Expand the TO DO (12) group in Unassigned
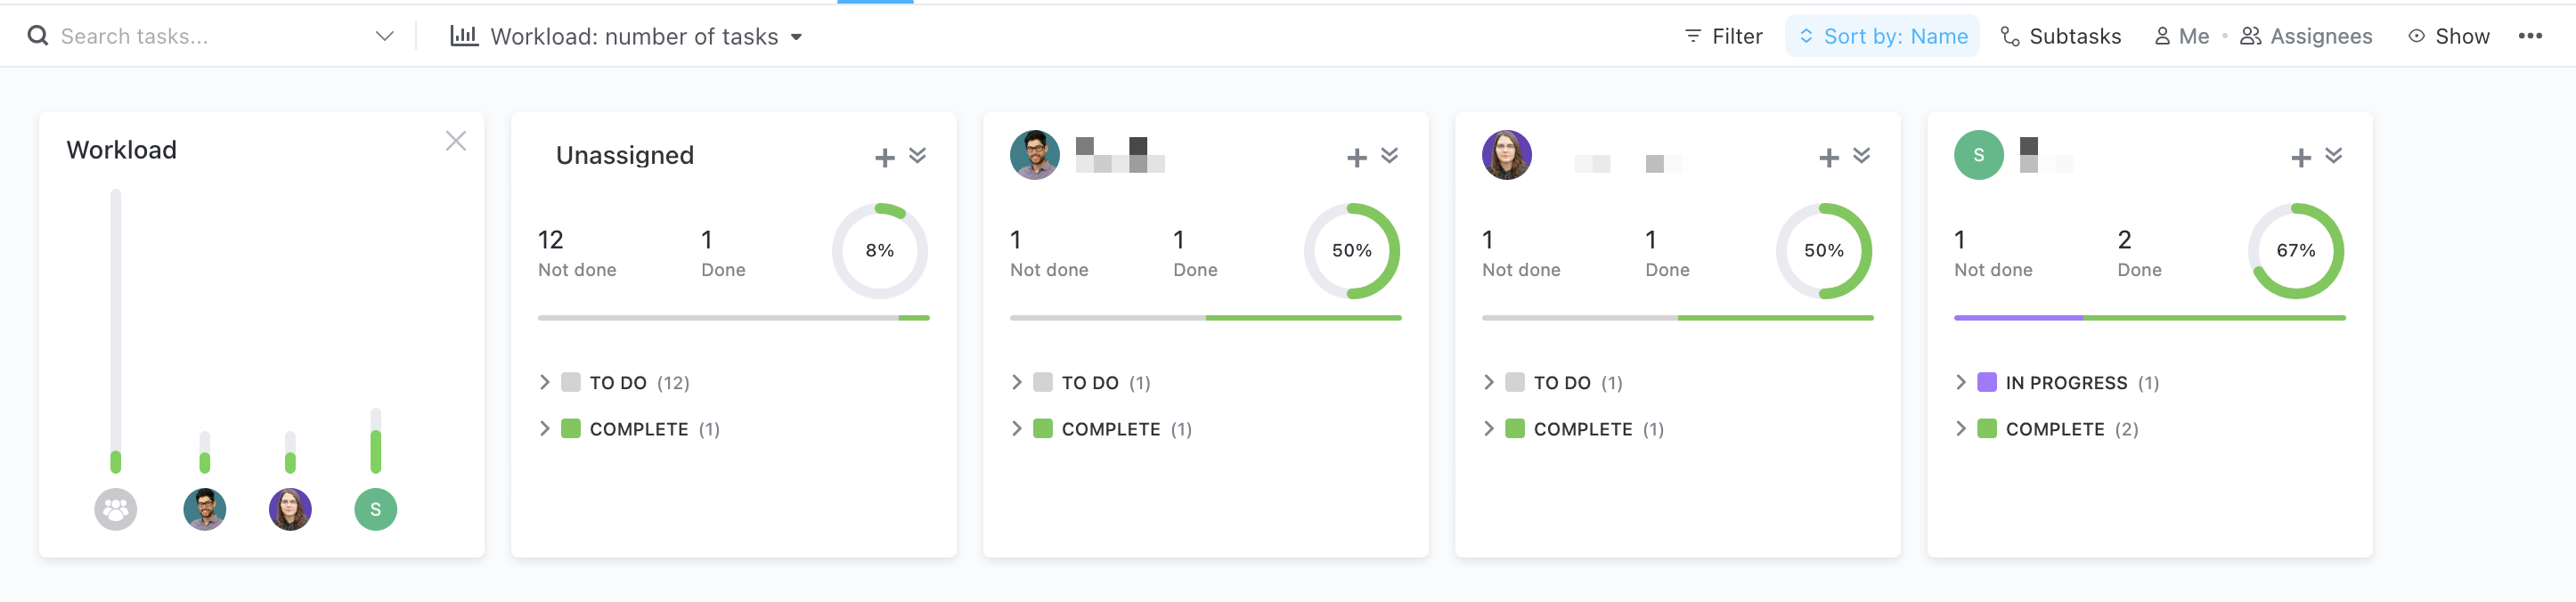2576x602 pixels. pos(544,382)
